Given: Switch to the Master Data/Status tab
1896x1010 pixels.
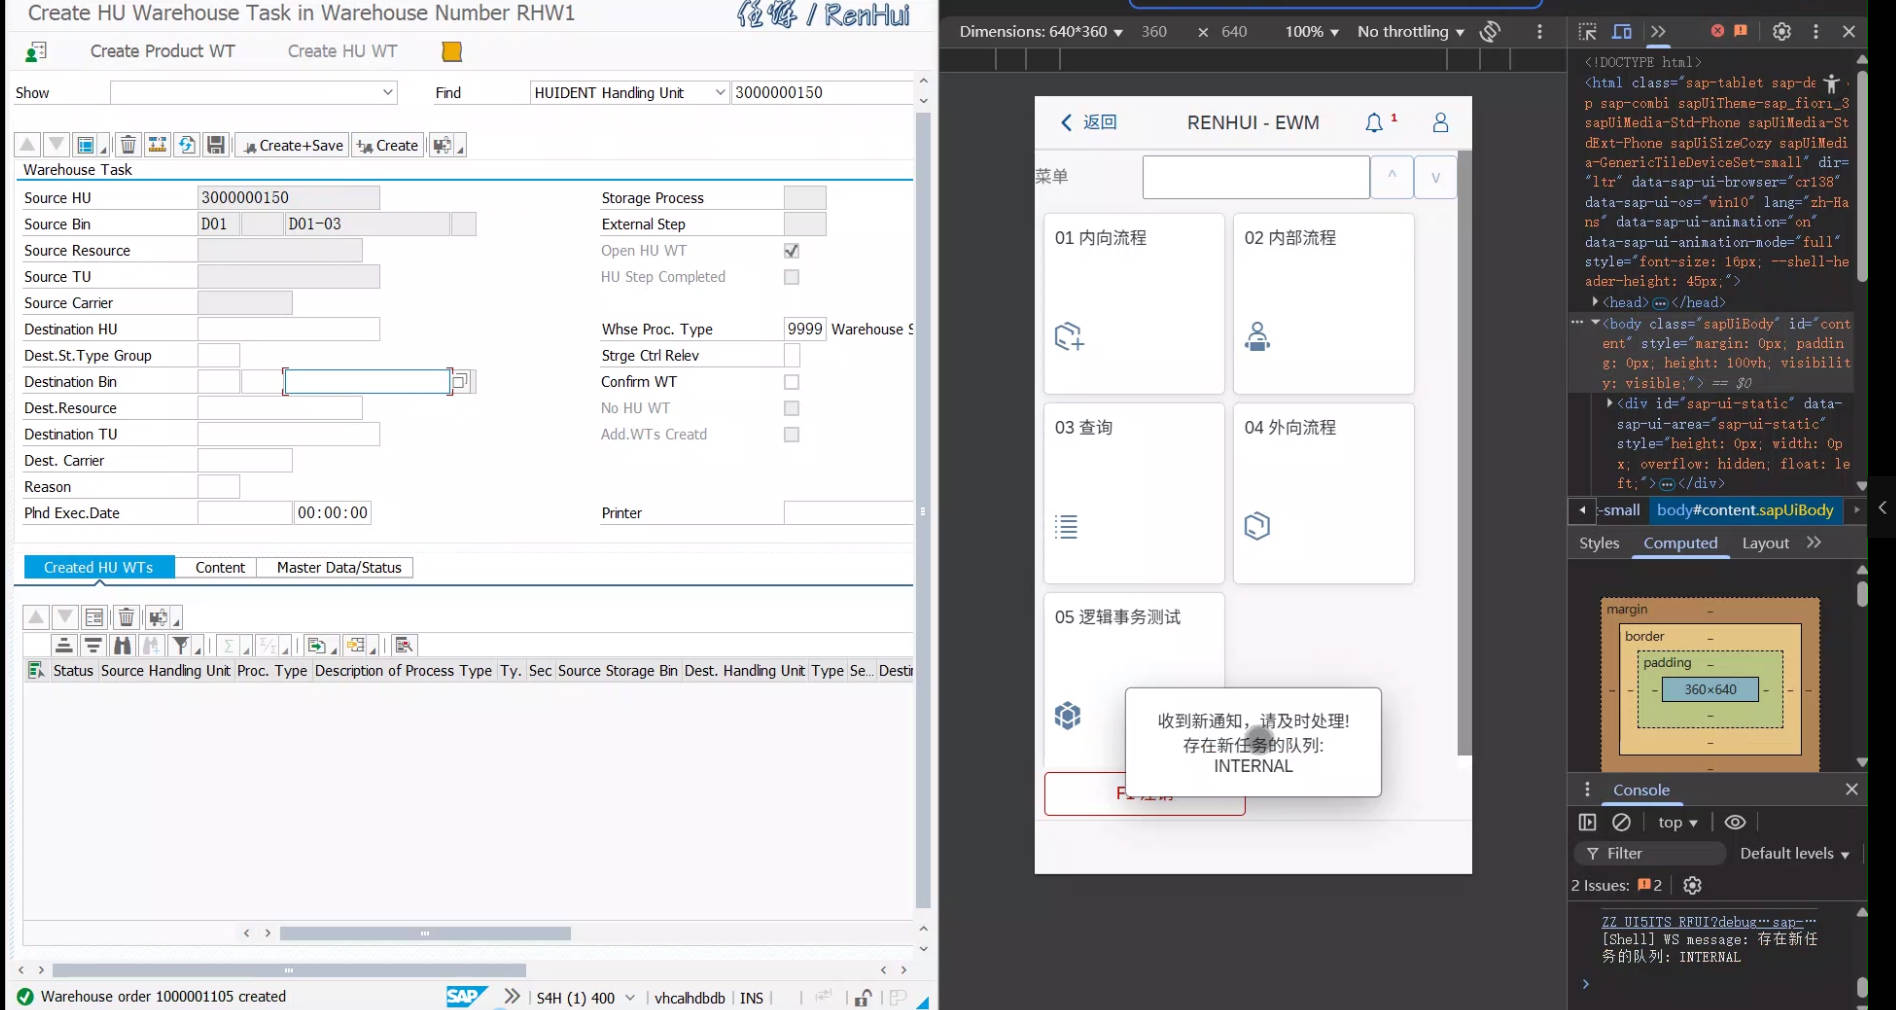Looking at the screenshot, I should tap(339, 567).
